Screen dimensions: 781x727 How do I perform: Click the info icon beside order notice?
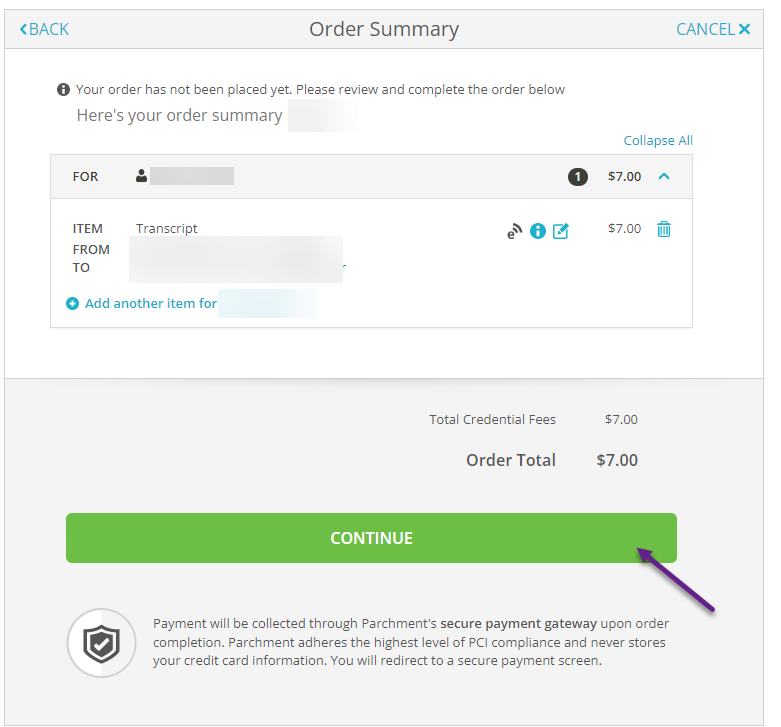pyautogui.click(x=64, y=90)
